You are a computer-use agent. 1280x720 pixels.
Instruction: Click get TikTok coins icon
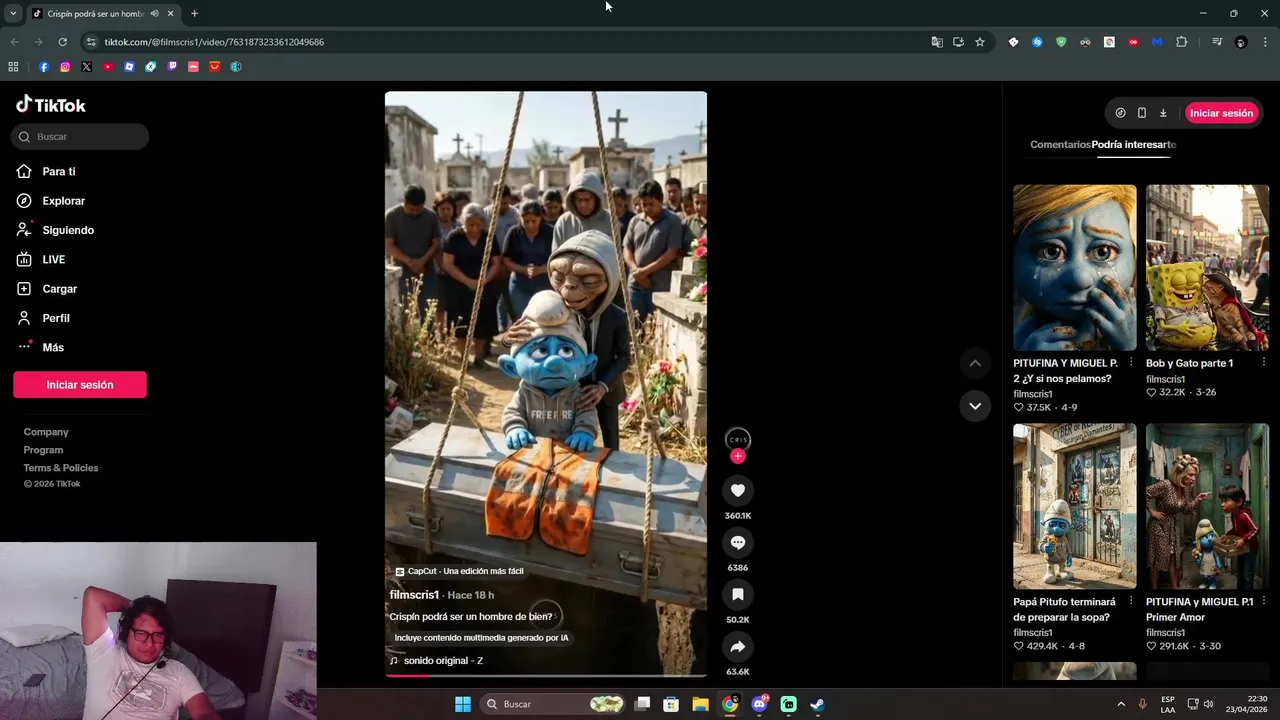pos(1120,113)
